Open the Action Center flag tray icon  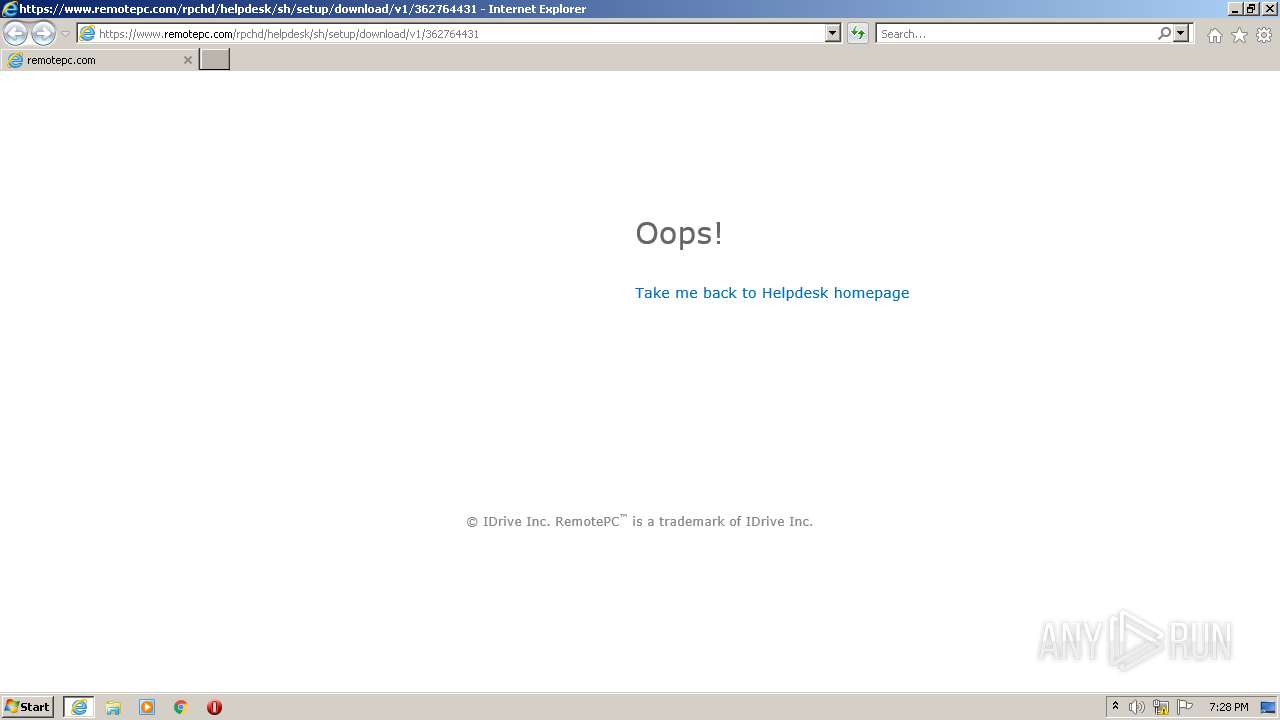point(1185,707)
